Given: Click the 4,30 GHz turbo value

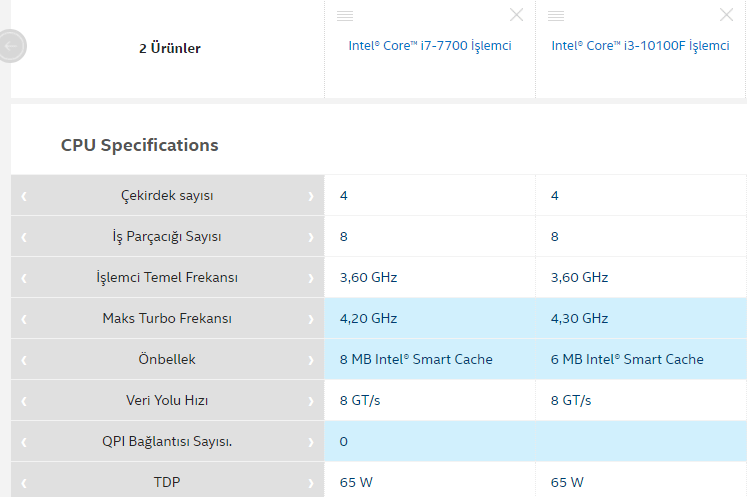Looking at the screenshot, I should [579, 318].
